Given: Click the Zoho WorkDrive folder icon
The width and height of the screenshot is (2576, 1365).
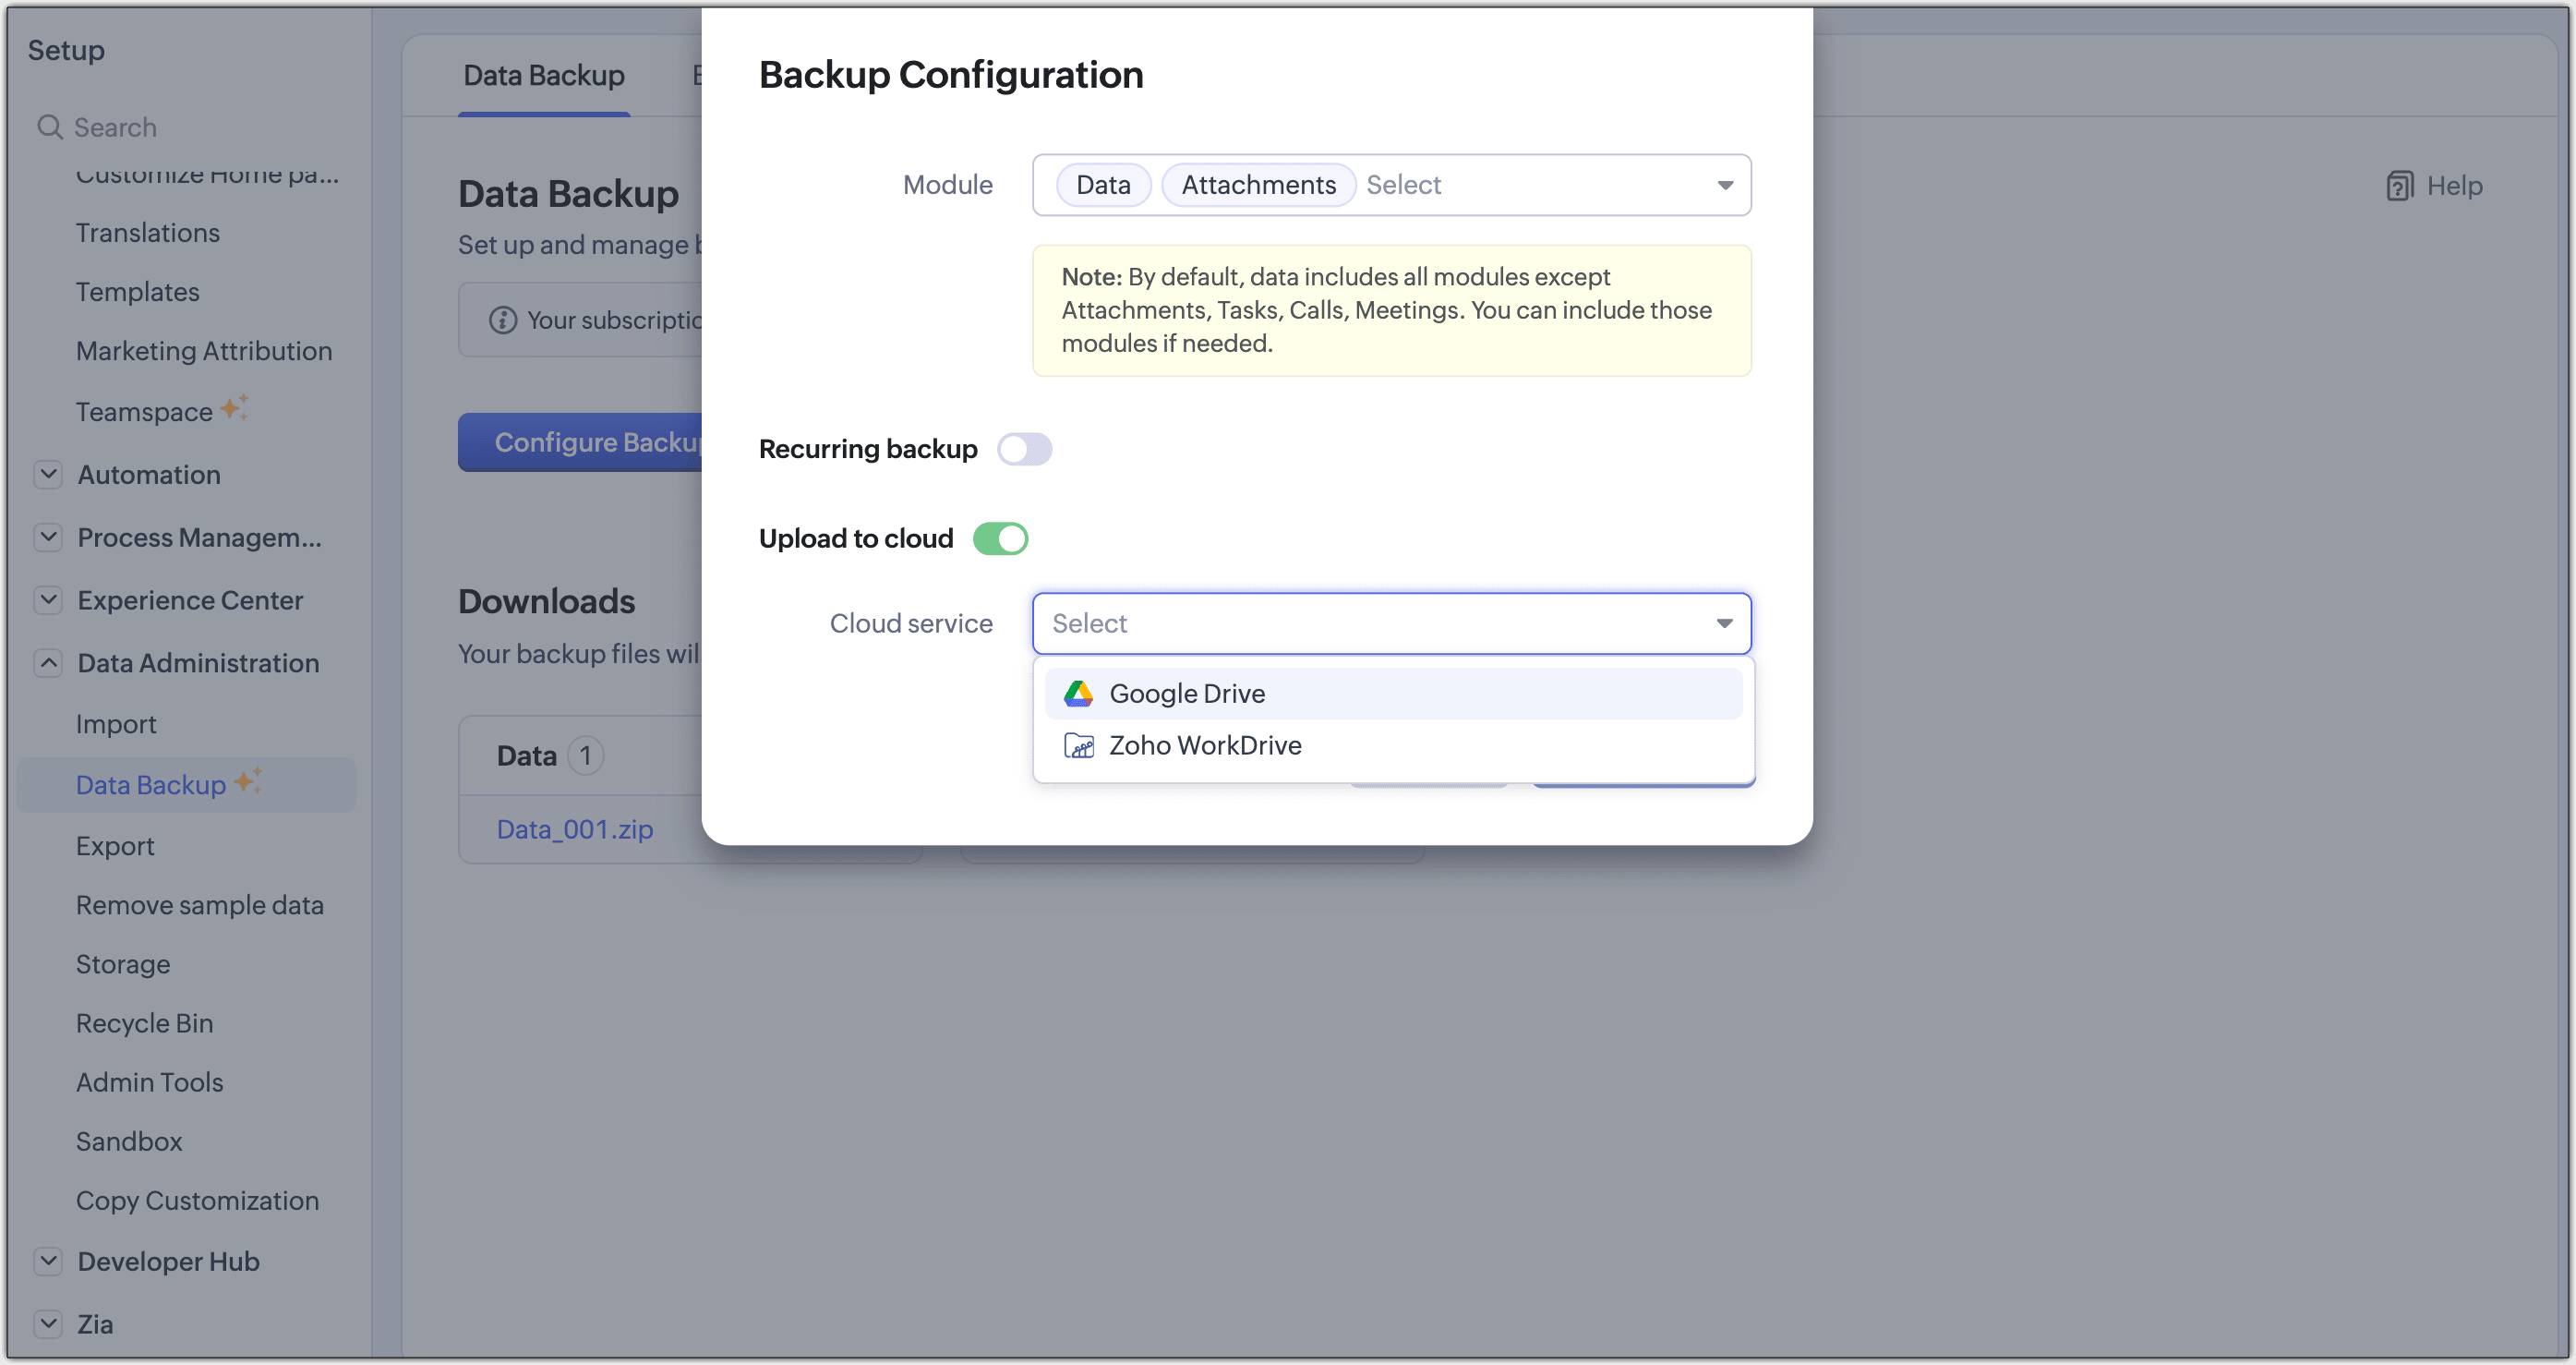Looking at the screenshot, I should tap(1078, 746).
